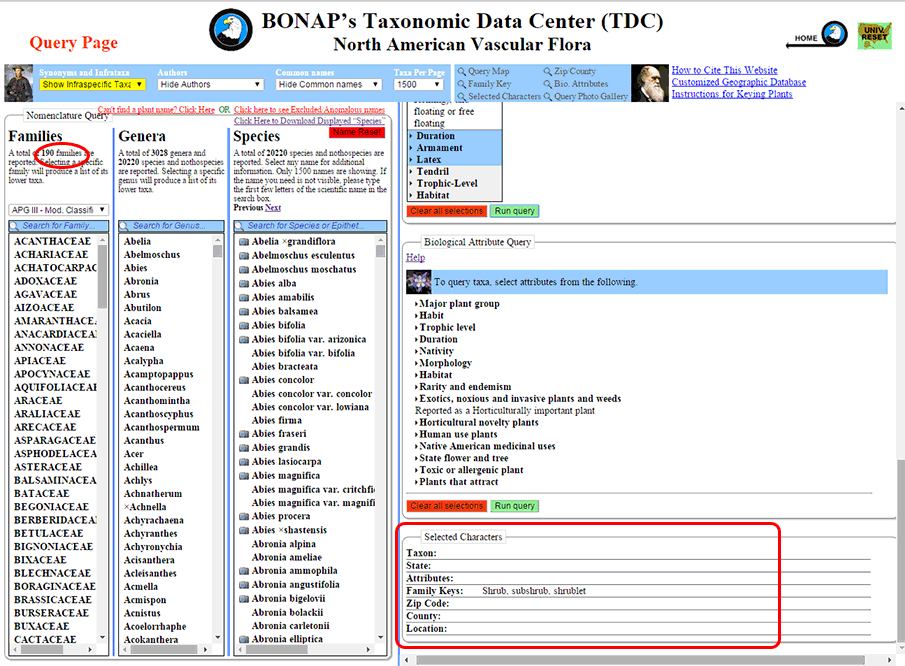The width and height of the screenshot is (905, 666).
Task: Open the Taxa Per Page 1500 dropdown
Action: tap(418, 84)
